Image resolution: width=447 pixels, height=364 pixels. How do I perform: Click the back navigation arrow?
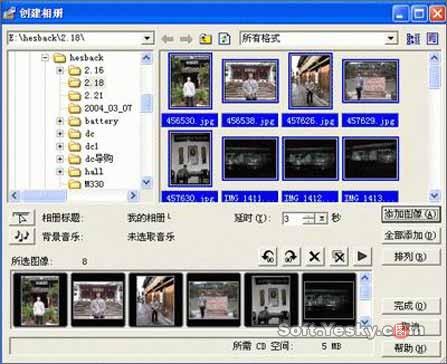(167, 39)
